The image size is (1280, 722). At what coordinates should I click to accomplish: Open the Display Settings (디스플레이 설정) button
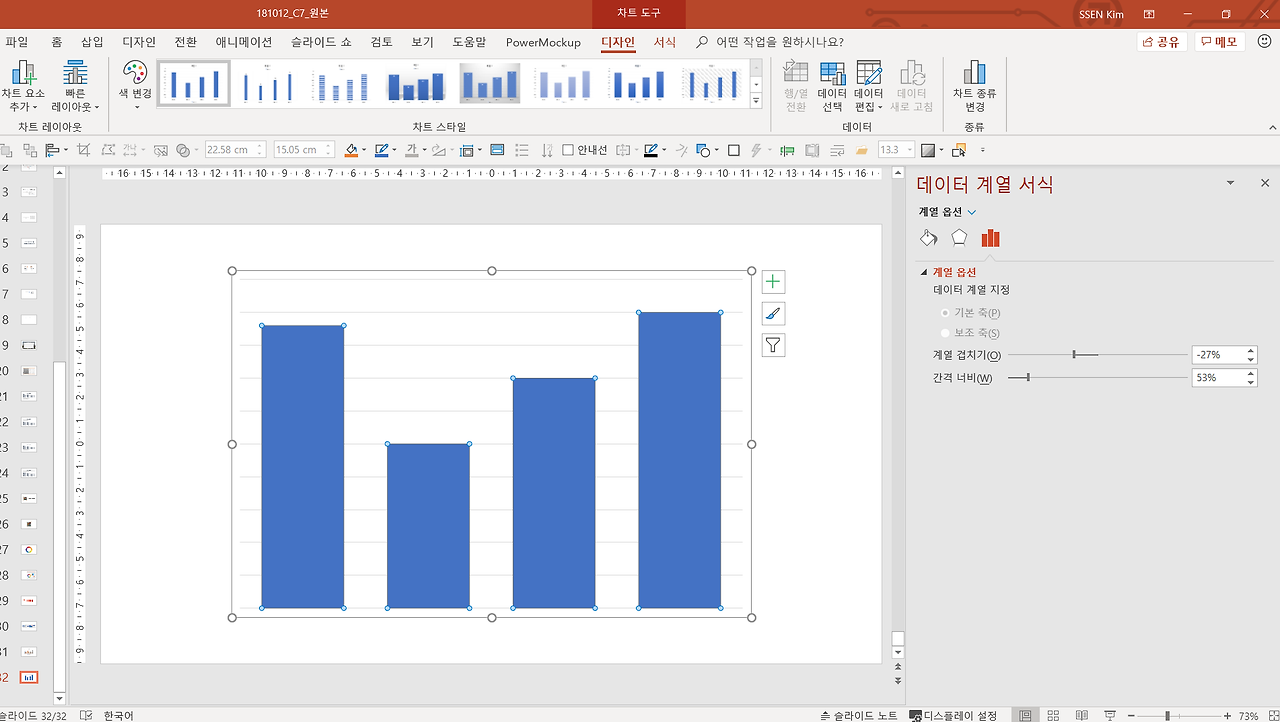tap(953, 716)
